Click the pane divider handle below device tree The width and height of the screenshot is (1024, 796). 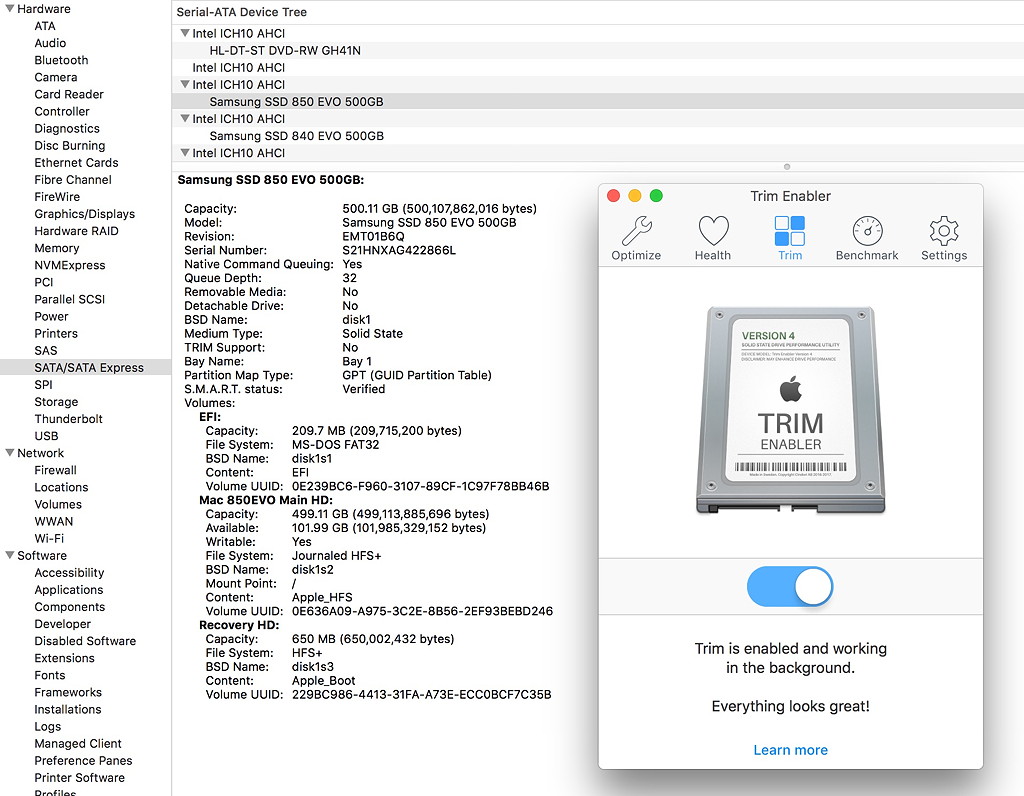(787, 167)
